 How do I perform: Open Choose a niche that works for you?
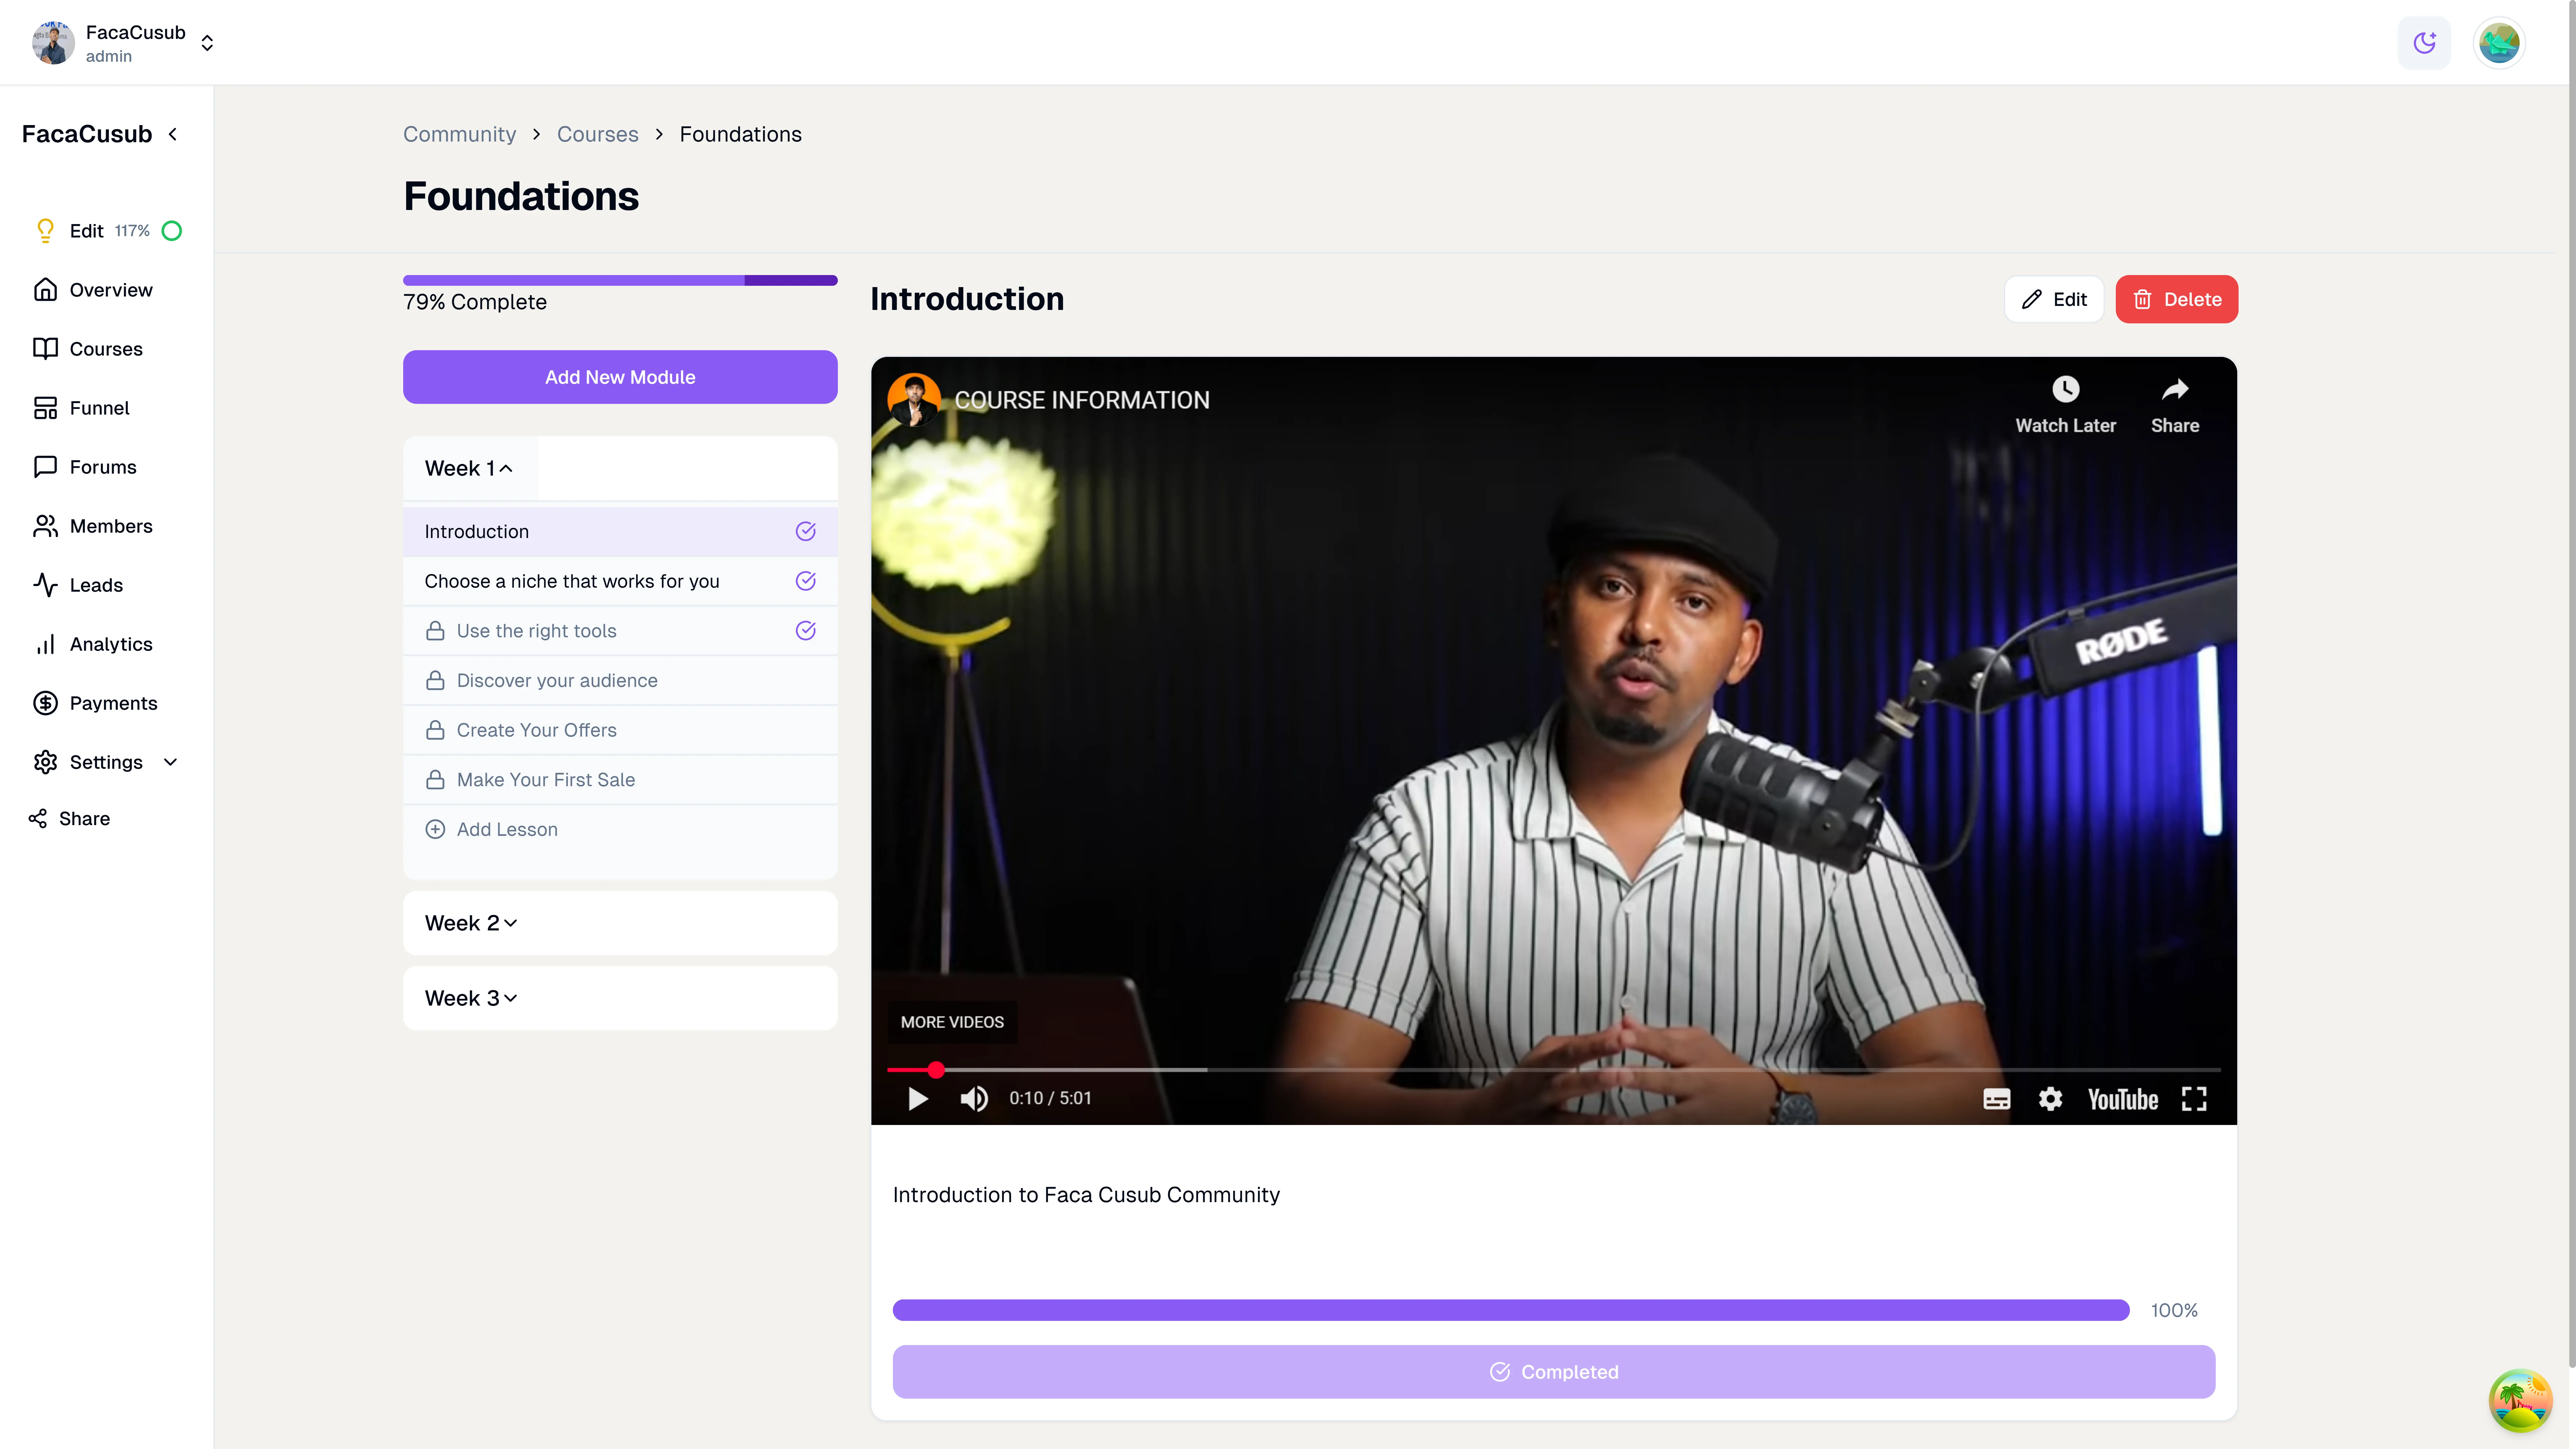point(620,581)
